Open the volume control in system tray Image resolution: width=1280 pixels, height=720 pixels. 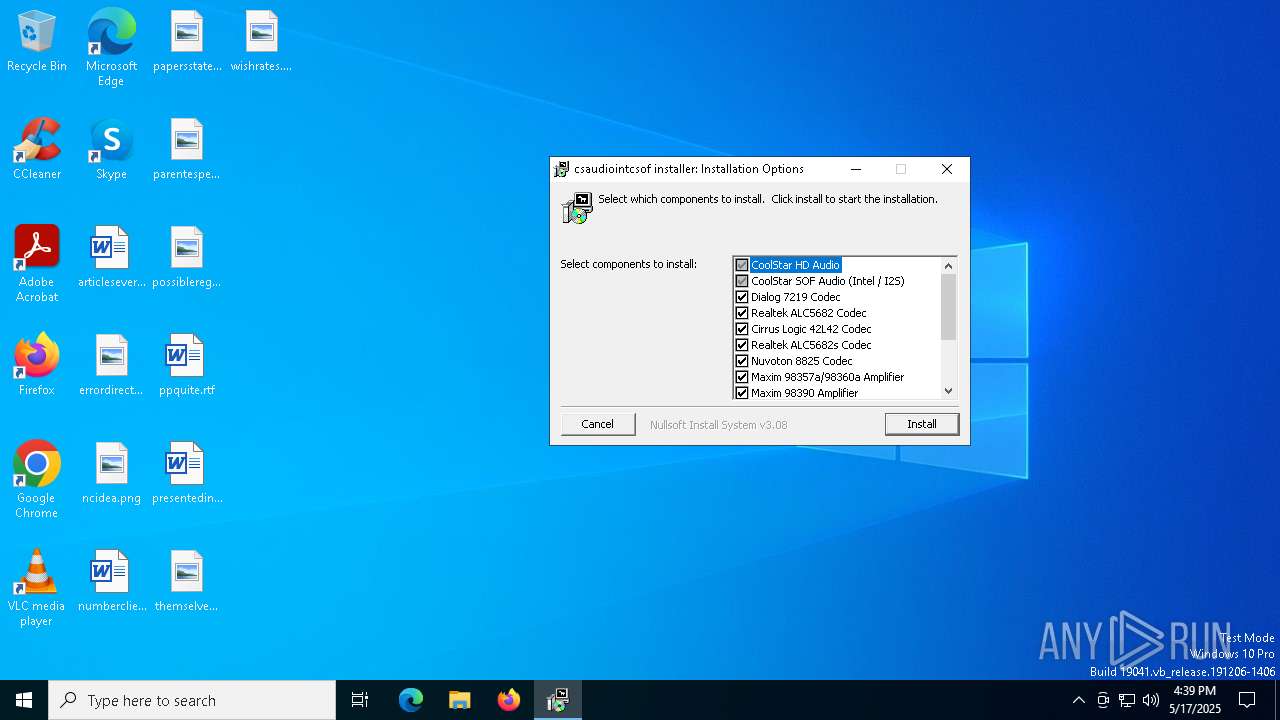pos(1151,700)
